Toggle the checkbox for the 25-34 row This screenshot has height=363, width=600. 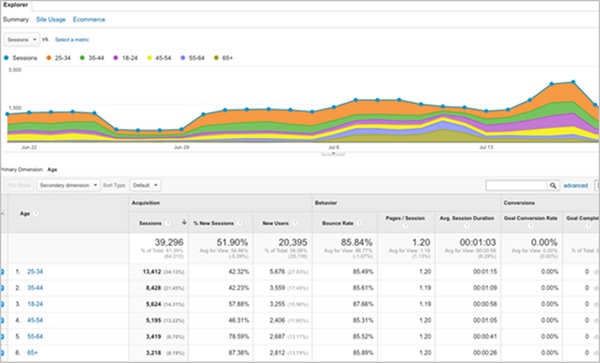[x=2, y=272]
